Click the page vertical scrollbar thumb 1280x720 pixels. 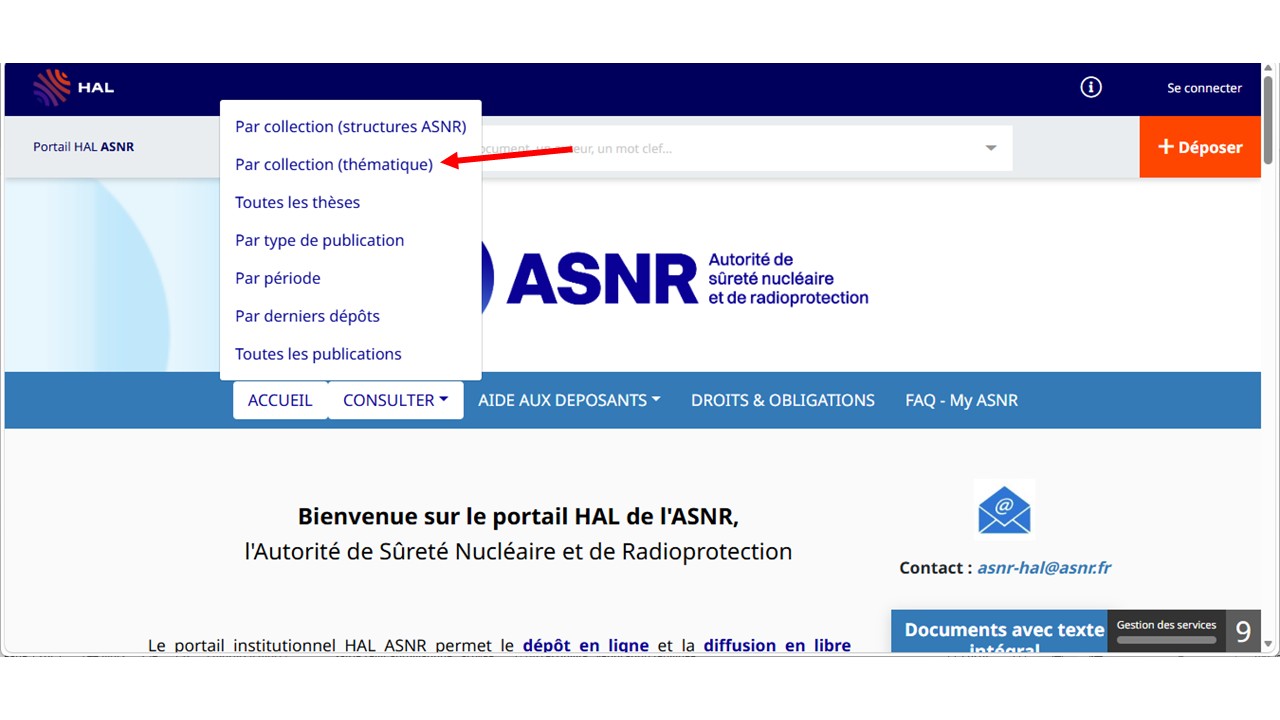pyautogui.click(x=1268, y=122)
